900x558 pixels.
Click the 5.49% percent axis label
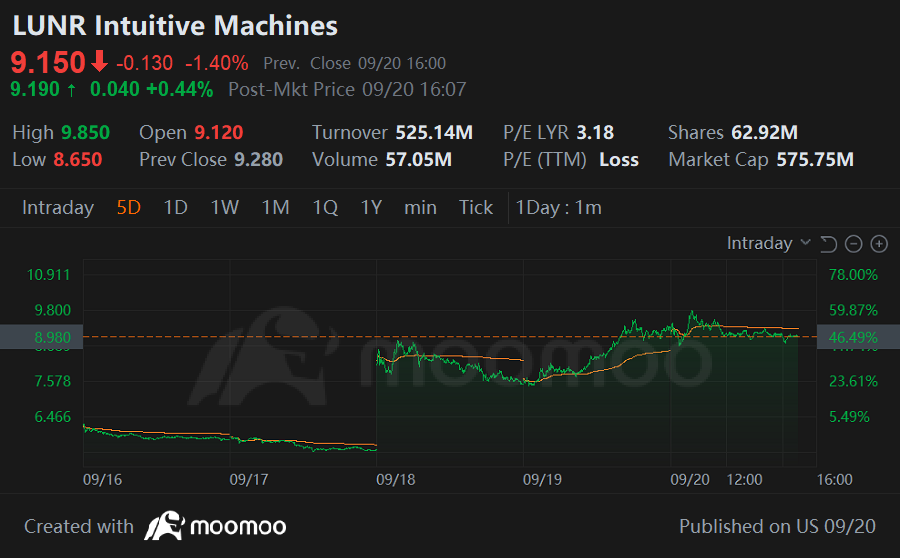point(849,417)
